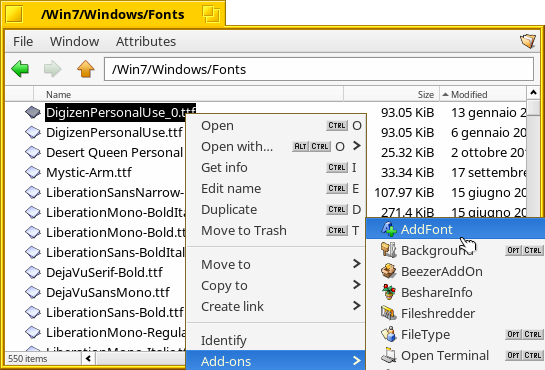Sort by the Modified column header
This screenshot has height=370, width=545.
(x=483, y=94)
